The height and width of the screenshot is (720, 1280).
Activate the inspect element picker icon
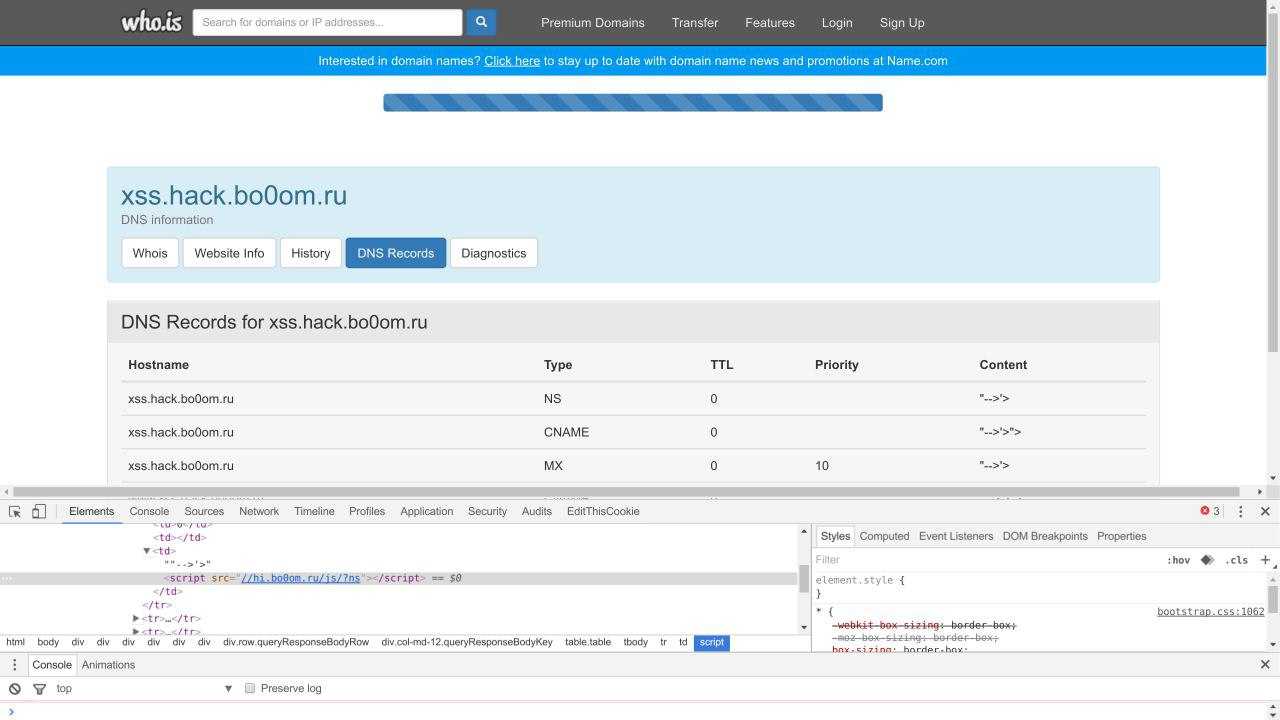[x=15, y=511]
